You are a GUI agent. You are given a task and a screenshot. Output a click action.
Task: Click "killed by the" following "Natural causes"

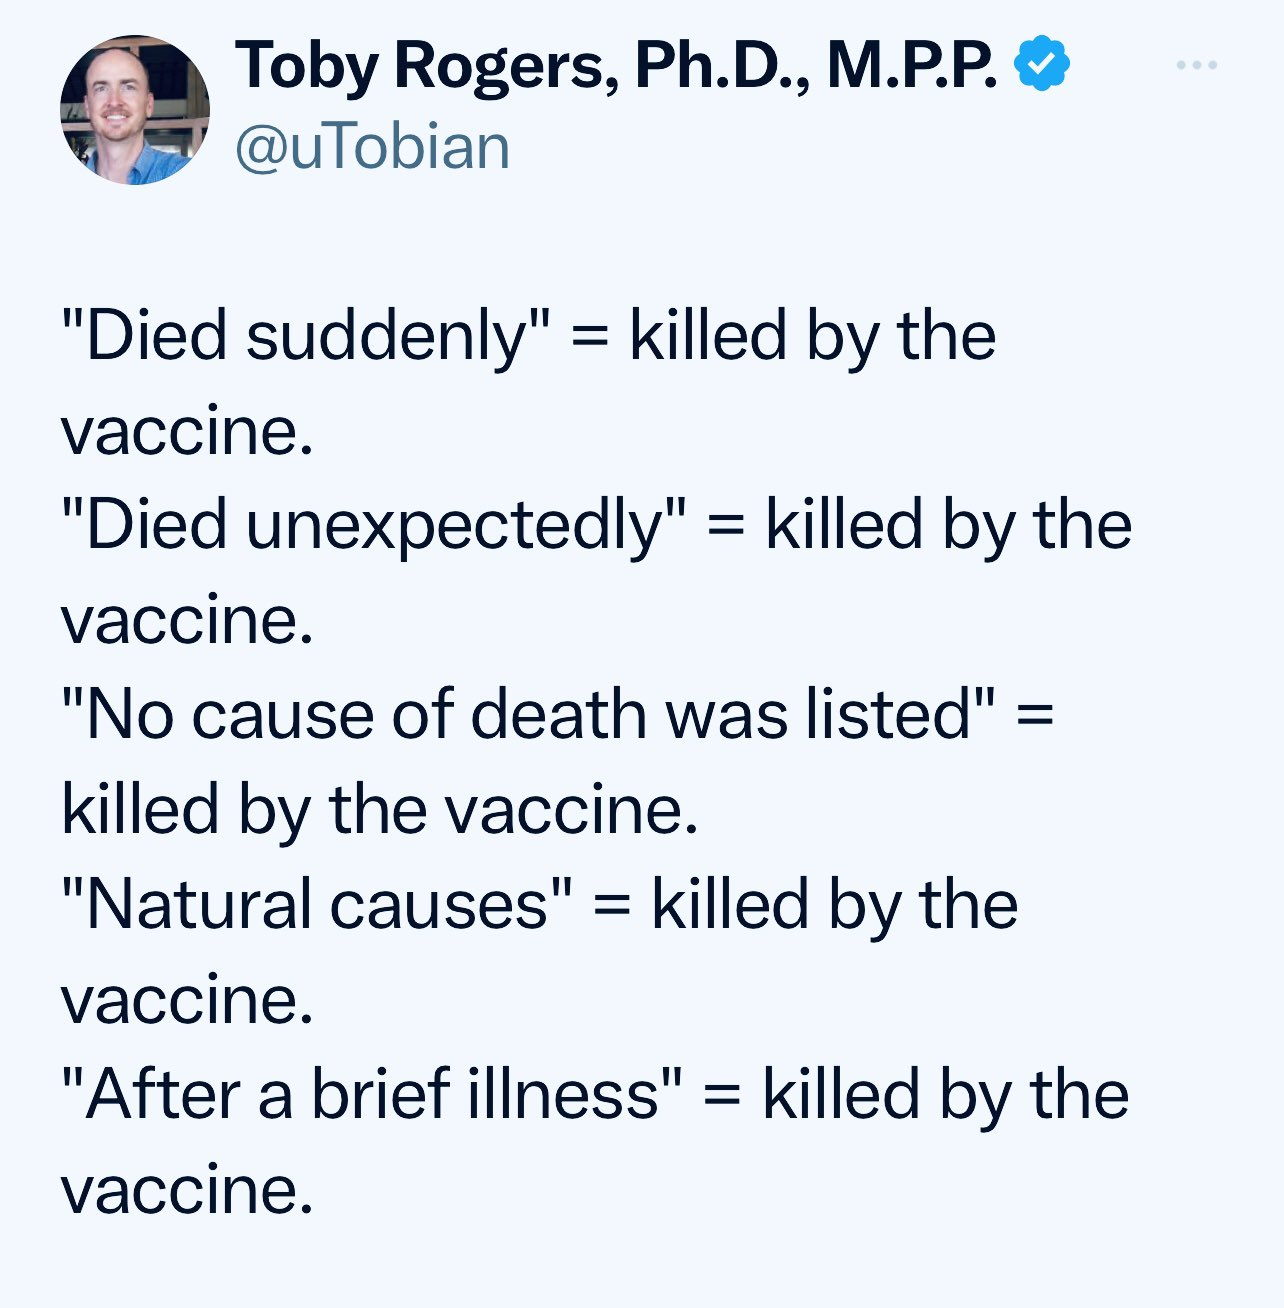tap(835, 905)
